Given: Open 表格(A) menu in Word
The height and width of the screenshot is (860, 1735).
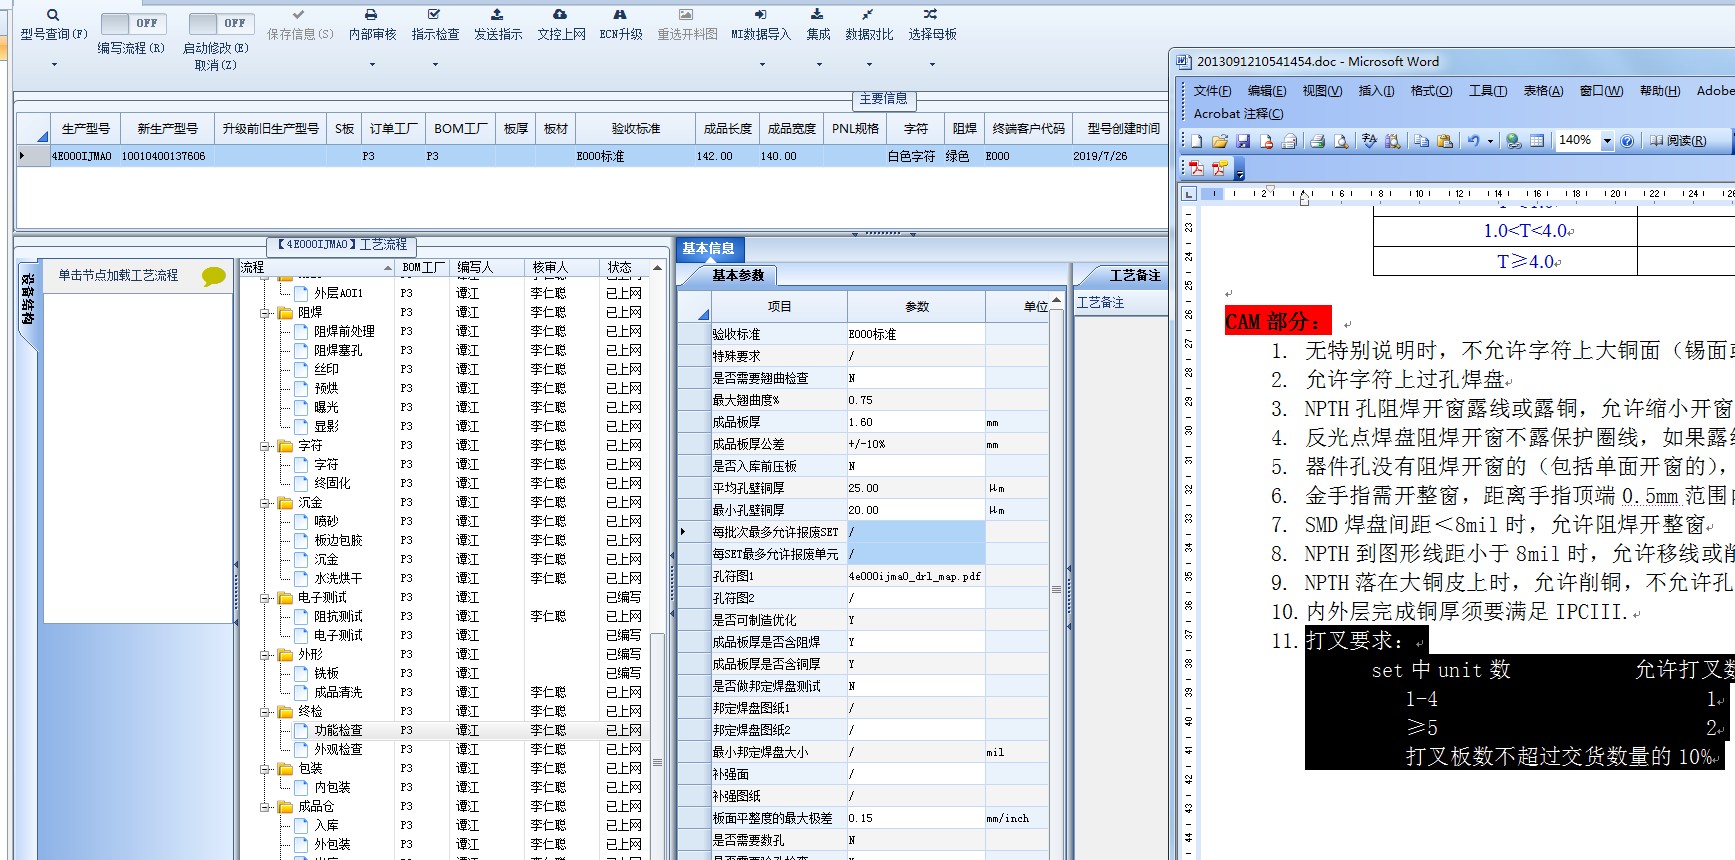Looking at the screenshot, I should (1543, 91).
